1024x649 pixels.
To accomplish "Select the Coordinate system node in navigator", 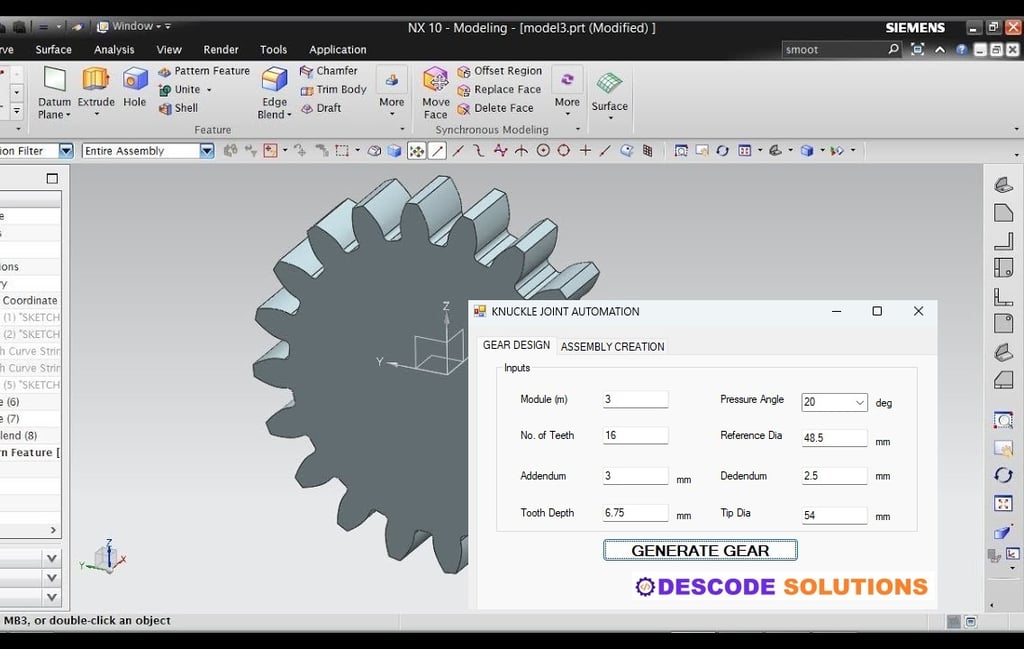I will pyautogui.click(x=30, y=300).
